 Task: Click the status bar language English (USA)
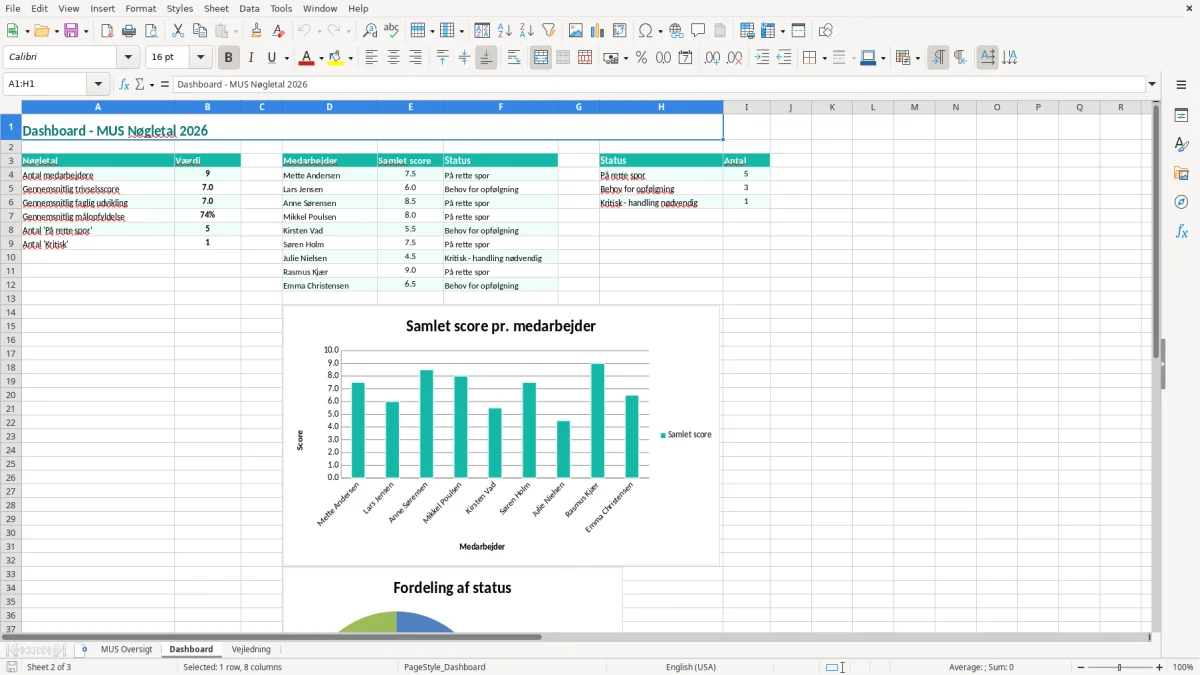tap(691, 667)
